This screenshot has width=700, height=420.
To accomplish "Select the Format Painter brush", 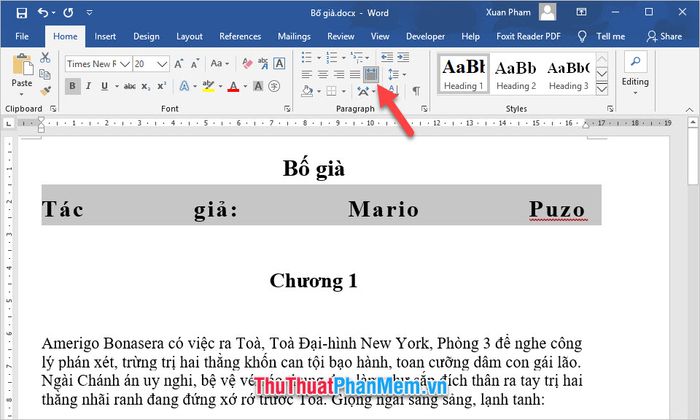I will [45, 91].
